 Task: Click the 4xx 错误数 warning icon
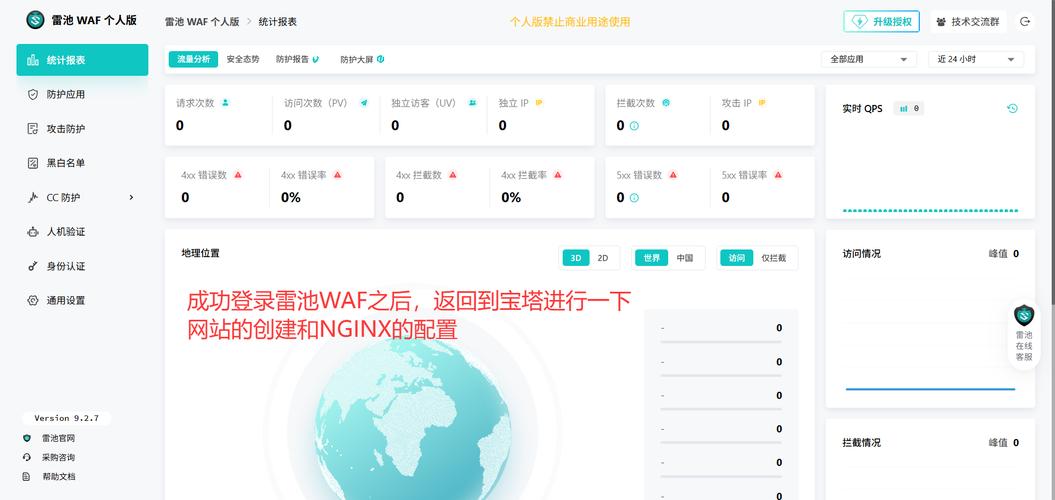(x=238, y=175)
